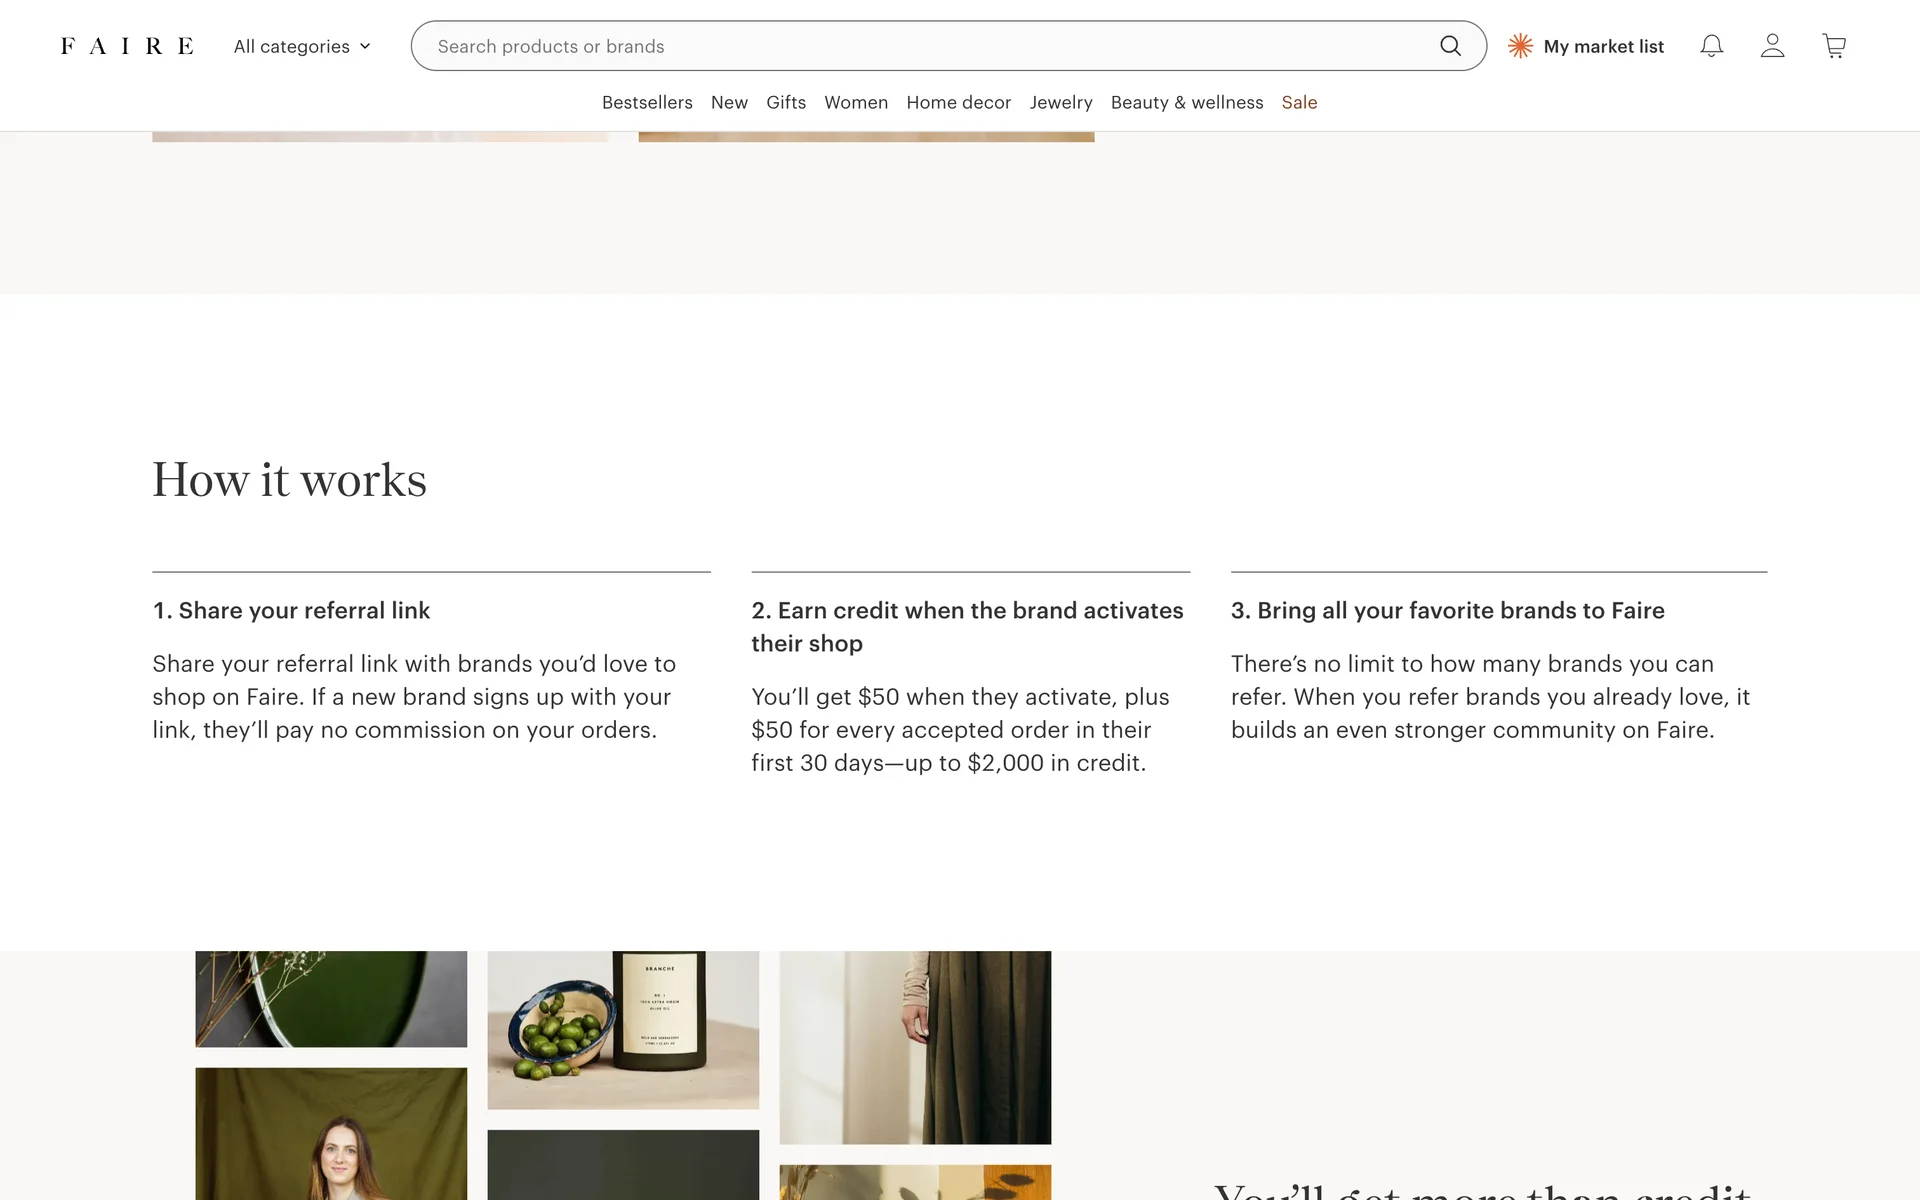The height and width of the screenshot is (1200, 1920).
Task: Click the dark green skirt image
Action: pyautogui.click(x=915, y=1046)
